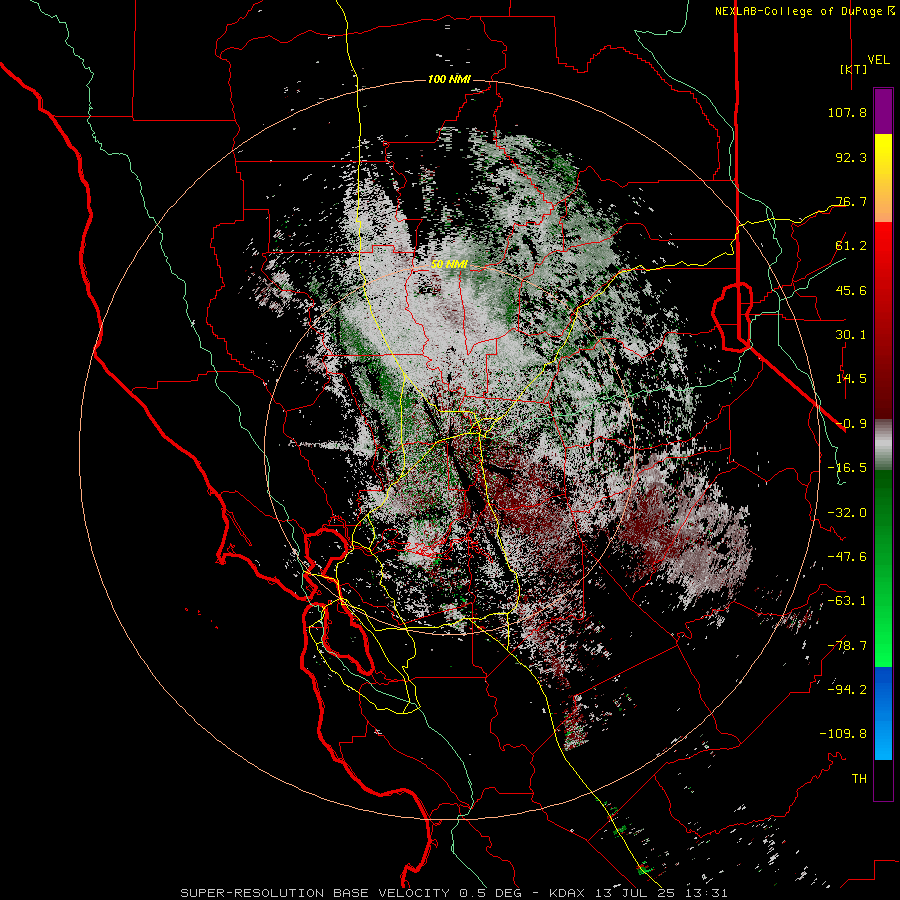Click the TH threshold label

(859, 779)
